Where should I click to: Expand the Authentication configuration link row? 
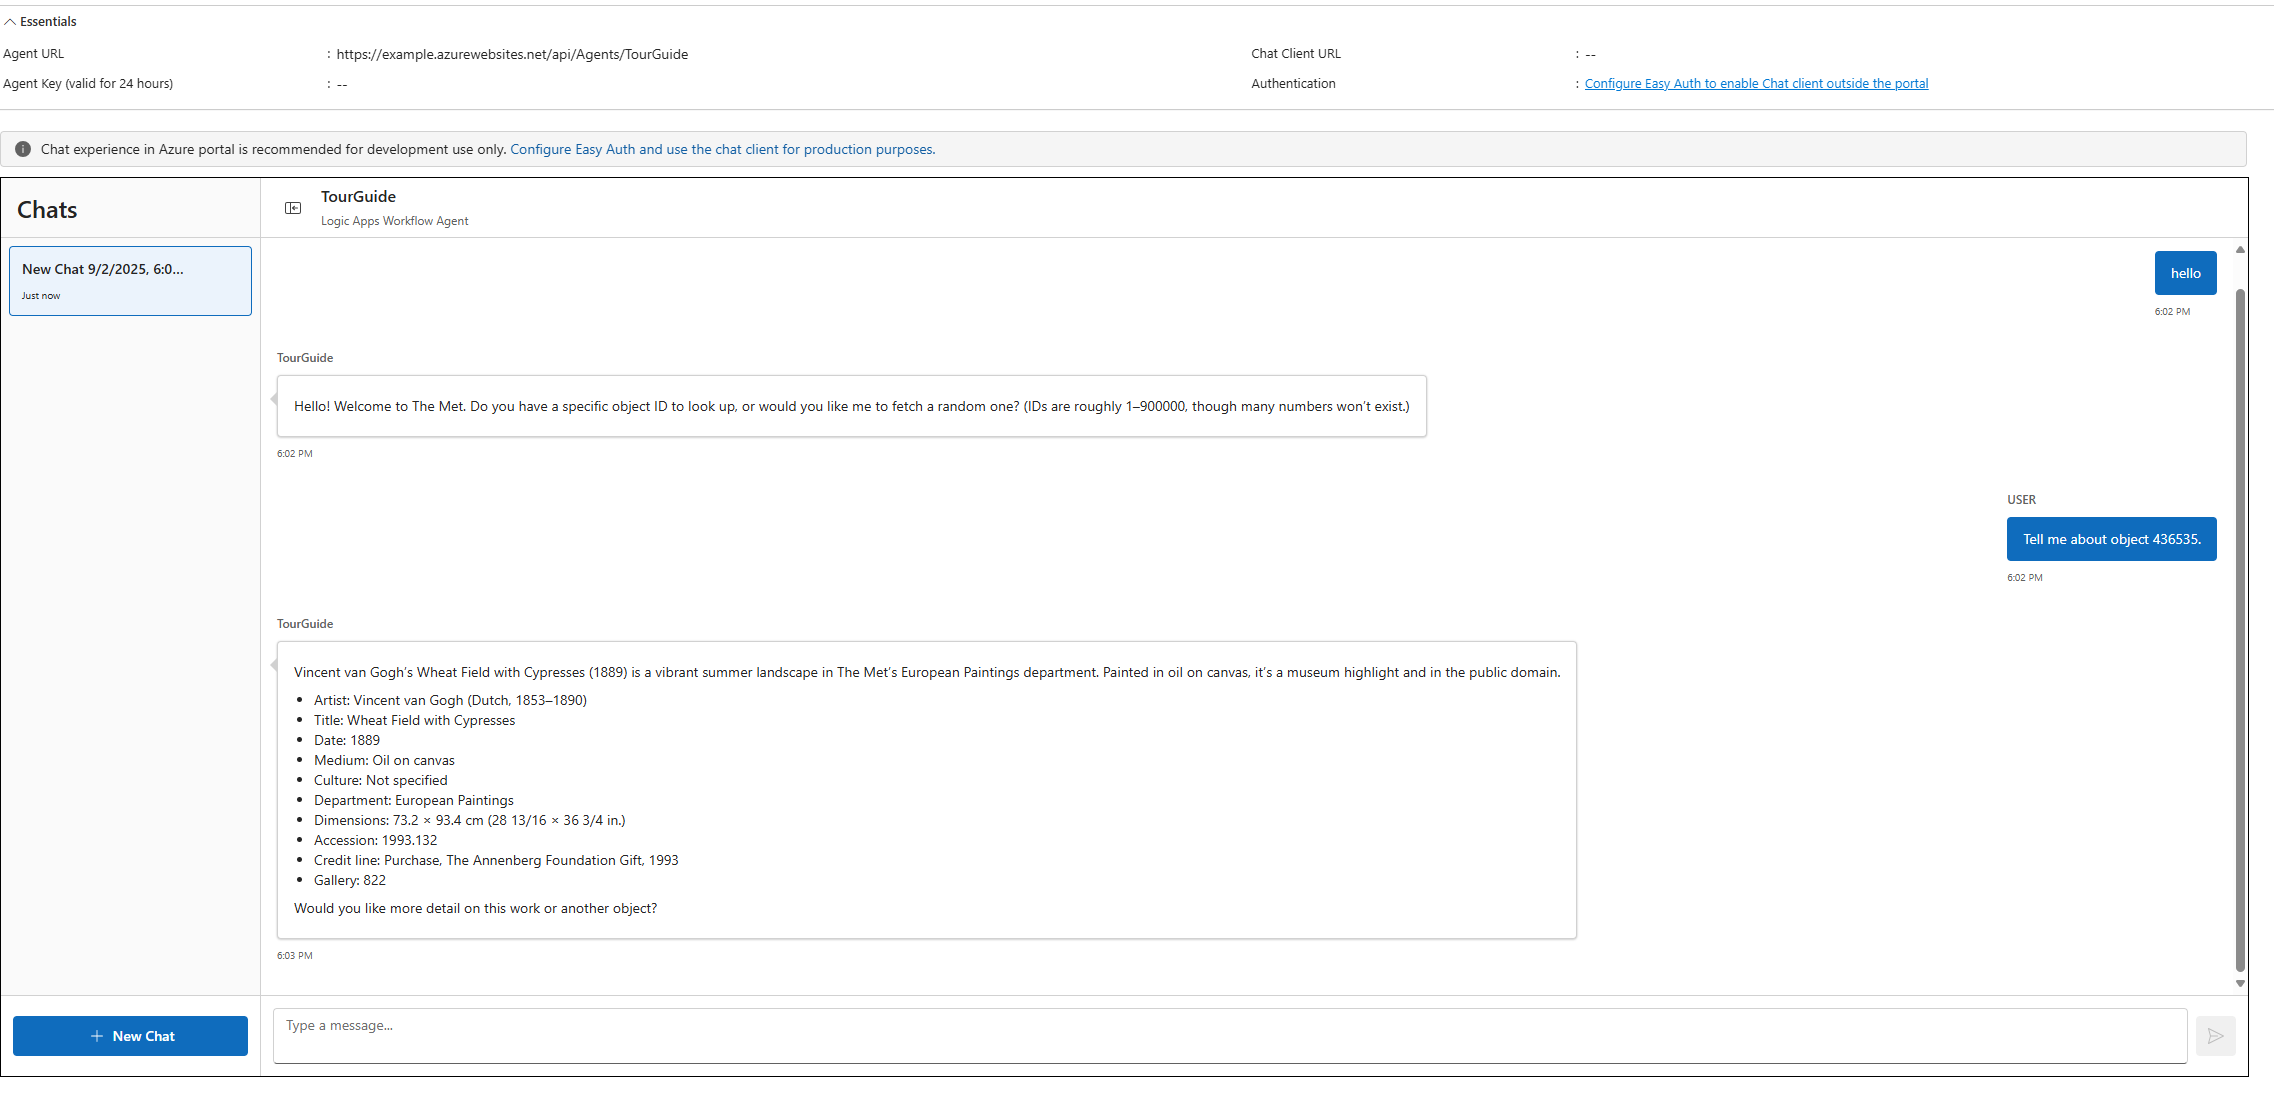(1756, 83)
